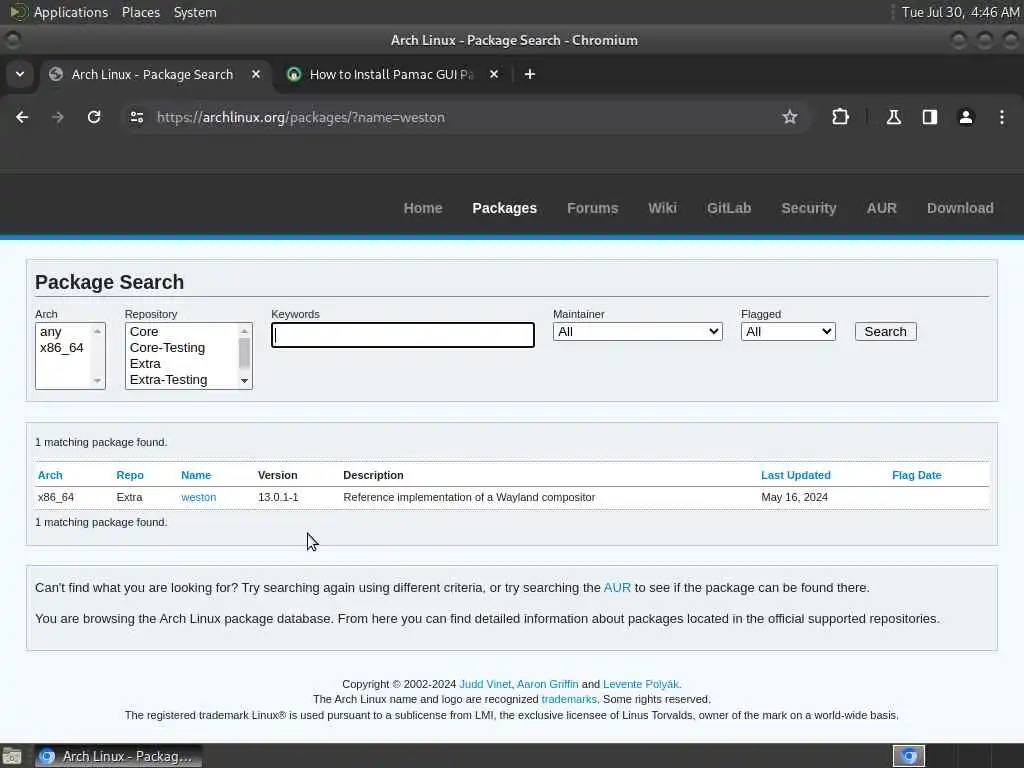1024x768 pixels.
Task: Click the forward navigation arrow
Action: pyautogui.click(x=58, y=117)
